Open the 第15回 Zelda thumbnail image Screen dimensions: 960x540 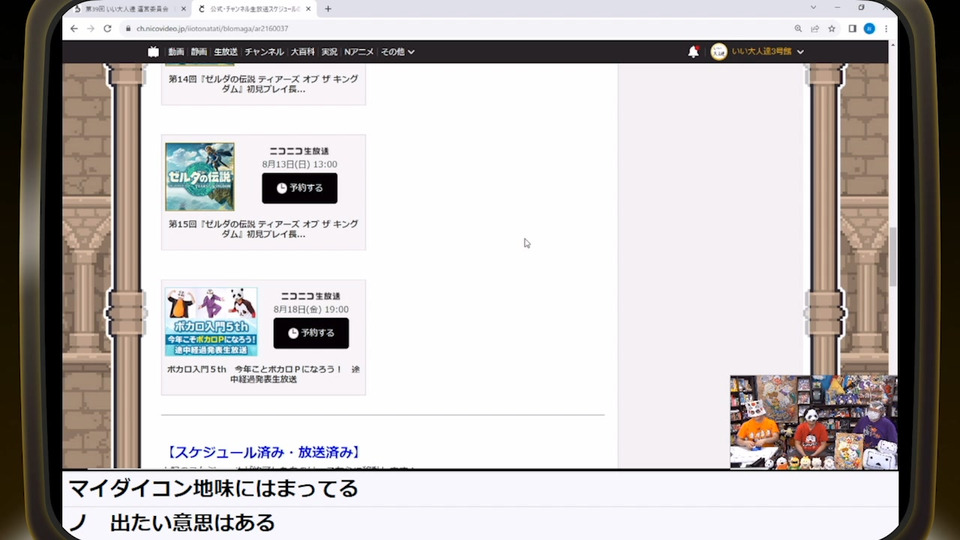click(200, 177)
